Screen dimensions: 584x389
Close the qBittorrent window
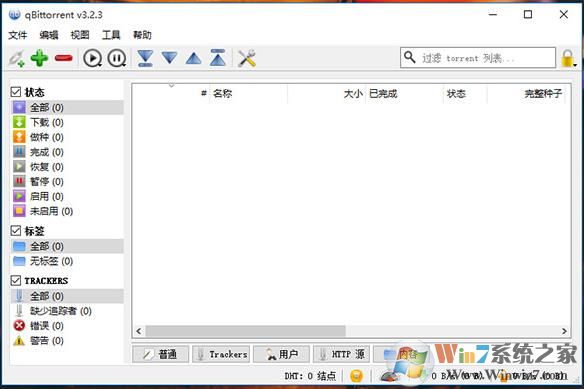(x=564, y=15)
